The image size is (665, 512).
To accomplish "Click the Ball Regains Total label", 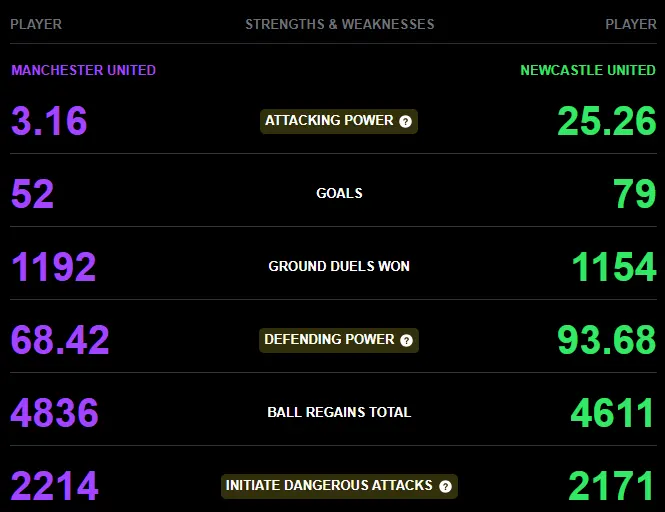I will [339, 412].
